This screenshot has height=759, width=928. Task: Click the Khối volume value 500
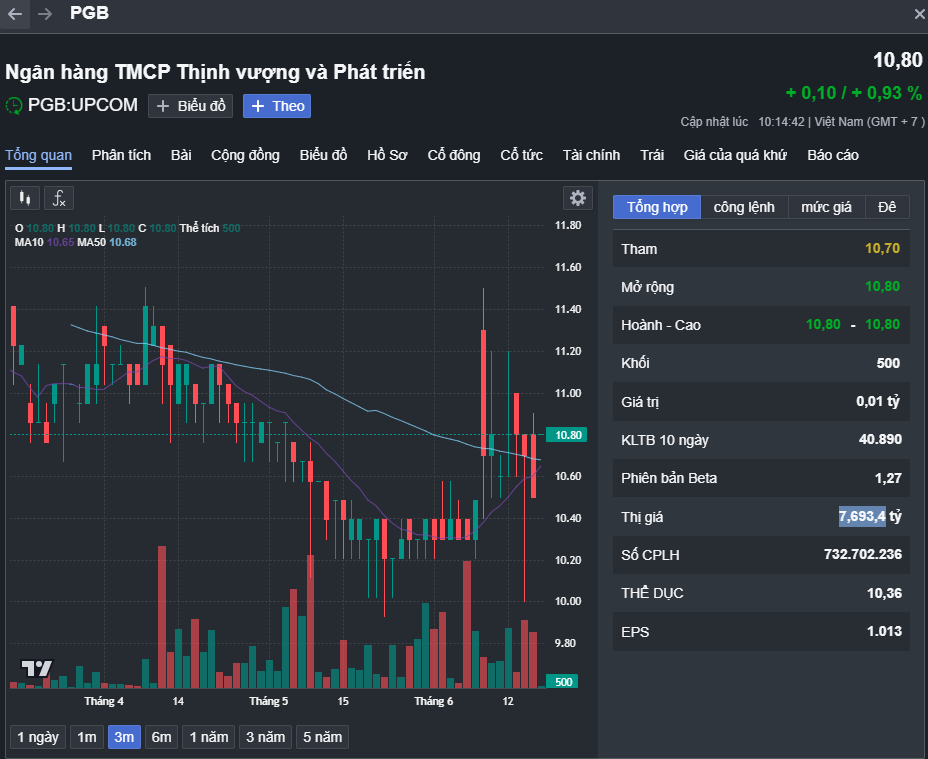[888, 363]
